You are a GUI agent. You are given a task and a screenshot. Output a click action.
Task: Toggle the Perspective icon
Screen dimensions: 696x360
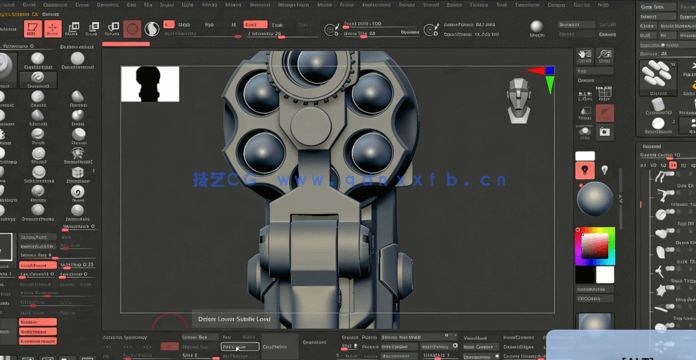(585, 113)
